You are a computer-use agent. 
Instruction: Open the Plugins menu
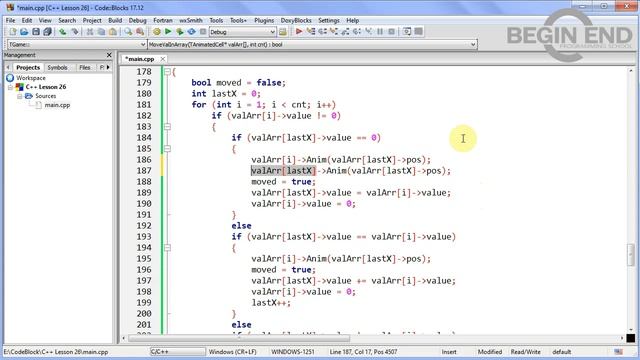pos(264,20)
